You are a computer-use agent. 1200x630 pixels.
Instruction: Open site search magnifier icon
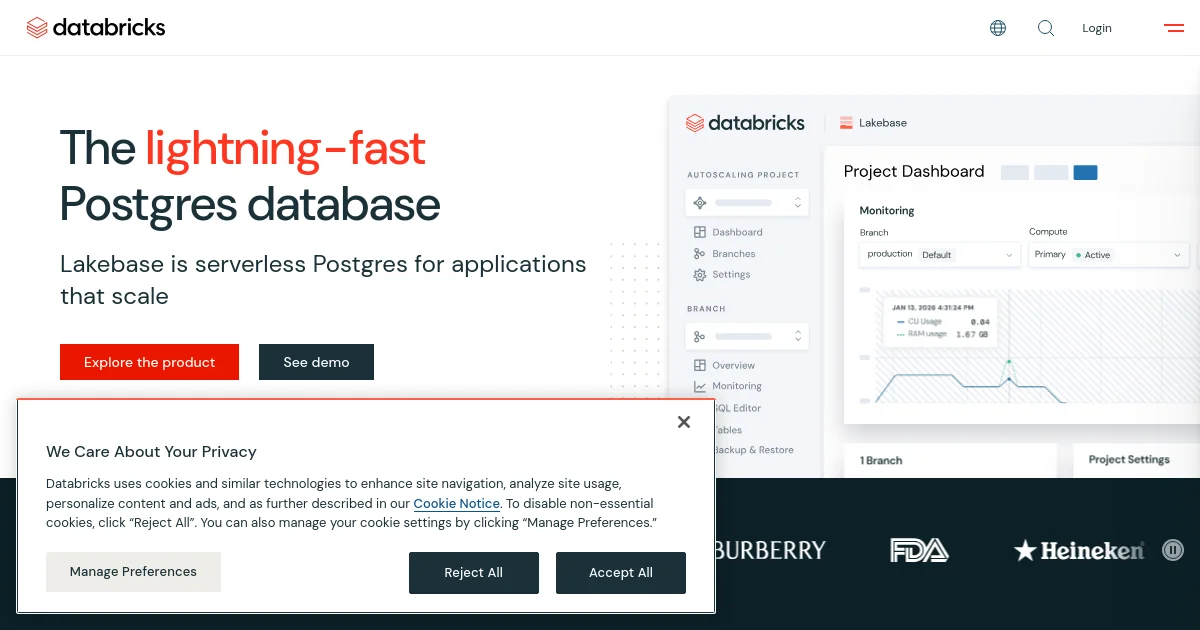point(1046,28)
